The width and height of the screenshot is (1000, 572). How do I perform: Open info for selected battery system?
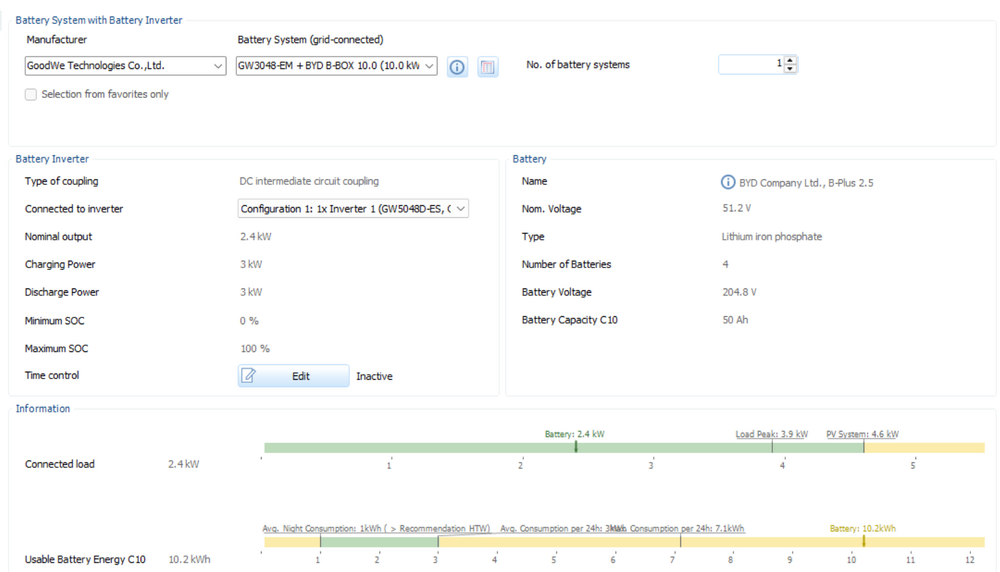pos(457,67)
